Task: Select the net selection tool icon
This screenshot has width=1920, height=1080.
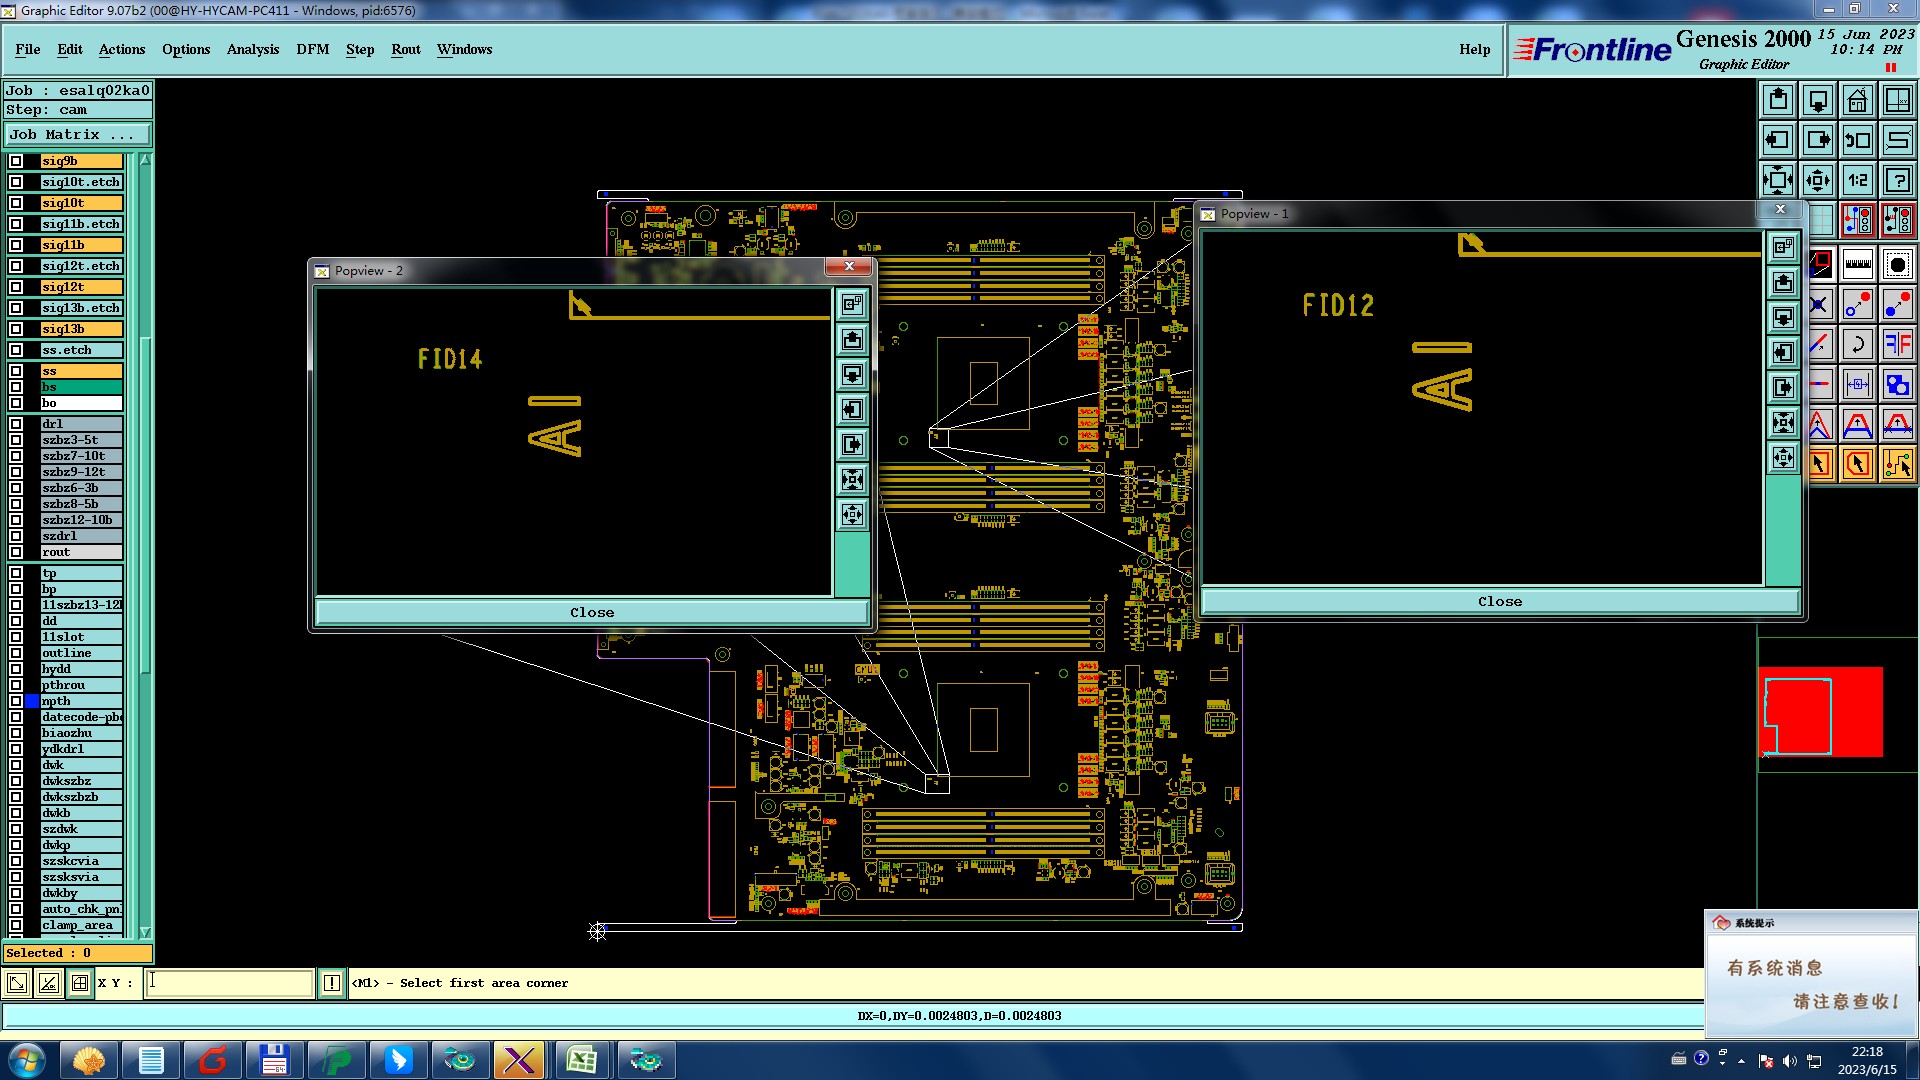Action: (1897, 464)
